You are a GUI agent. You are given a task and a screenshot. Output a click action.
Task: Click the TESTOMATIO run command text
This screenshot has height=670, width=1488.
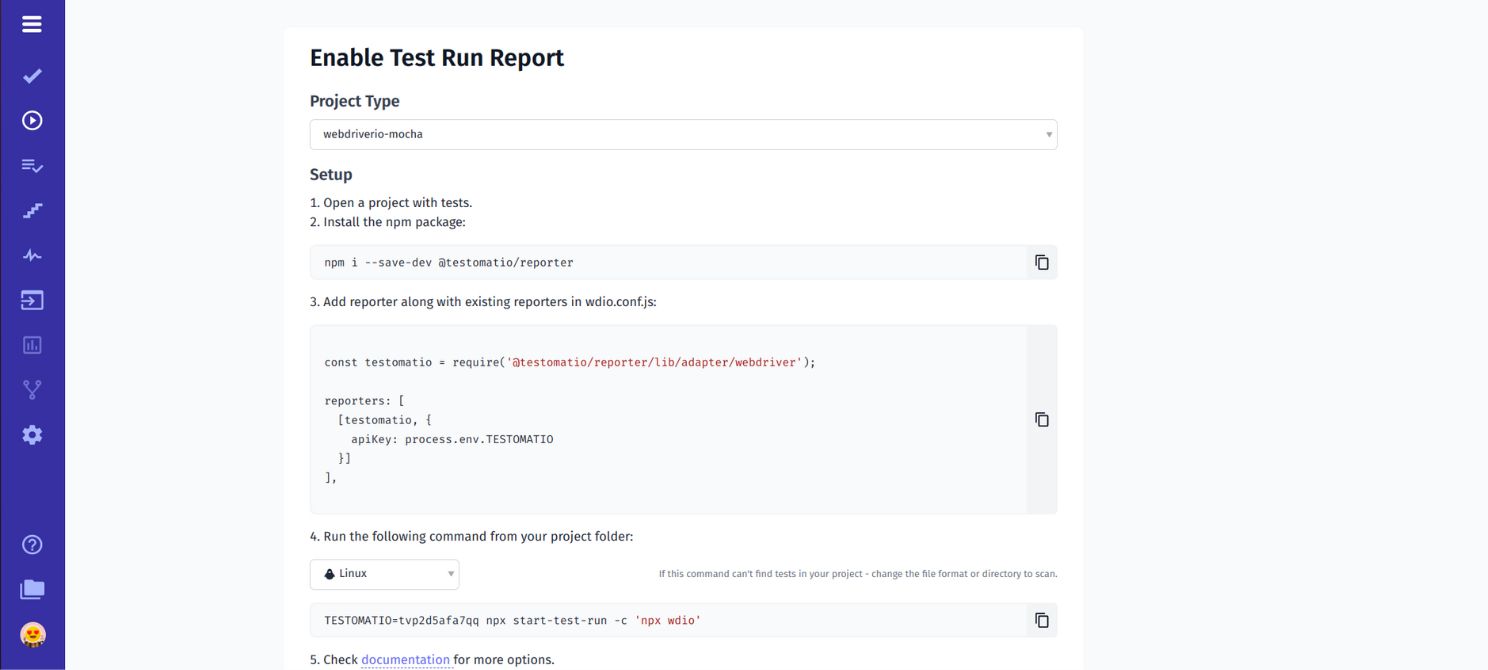coord(512,621)
